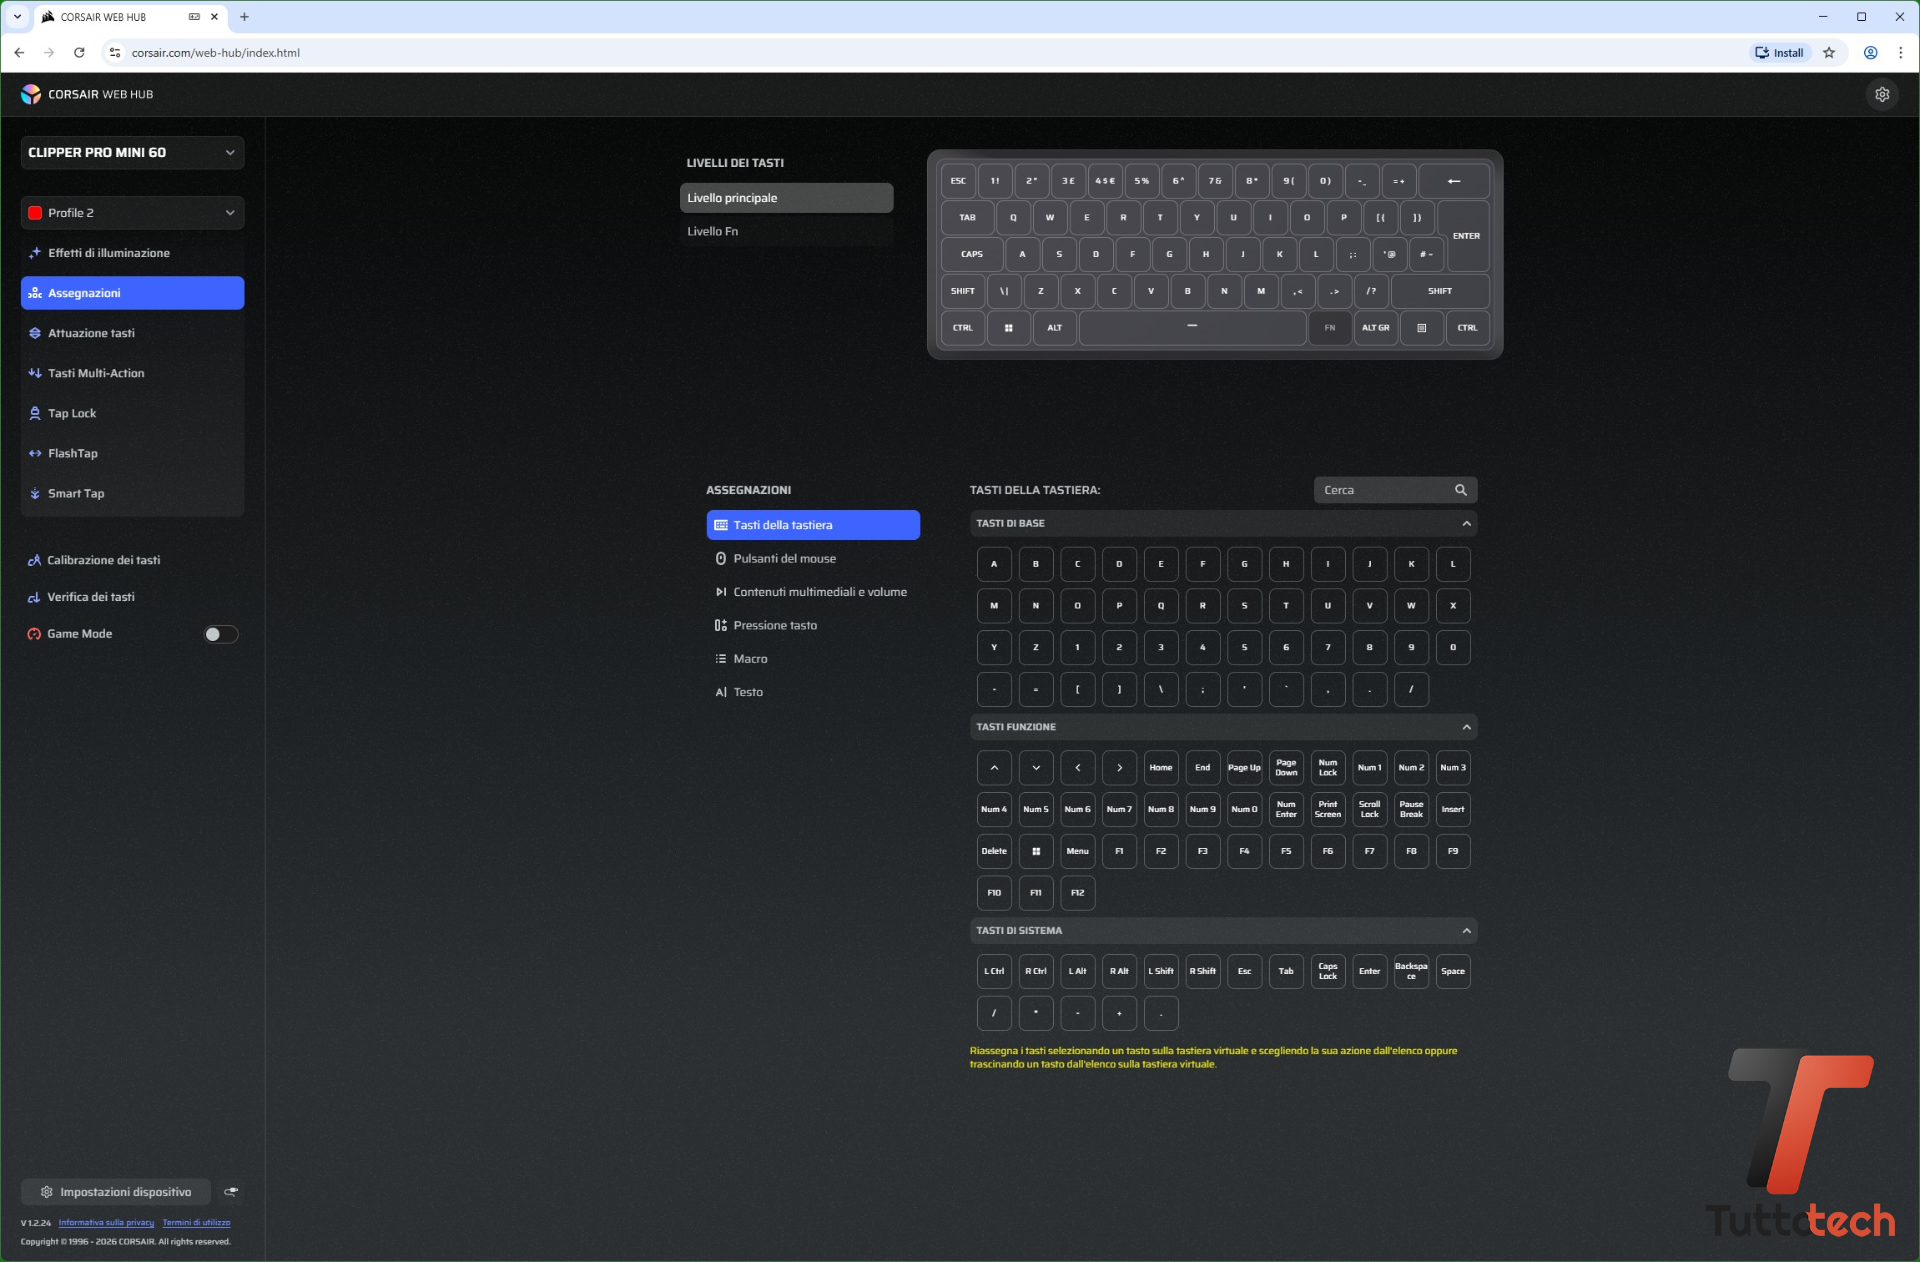Select the ENTER key on the virtual keyboard

click(1467, 236)
